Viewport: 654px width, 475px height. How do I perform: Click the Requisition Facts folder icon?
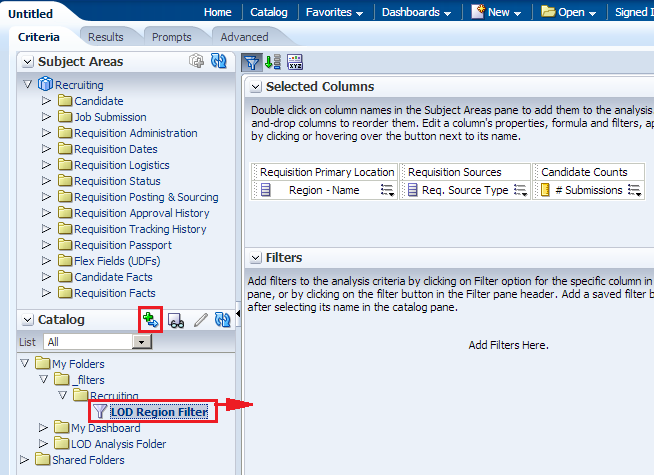(65, 292)
